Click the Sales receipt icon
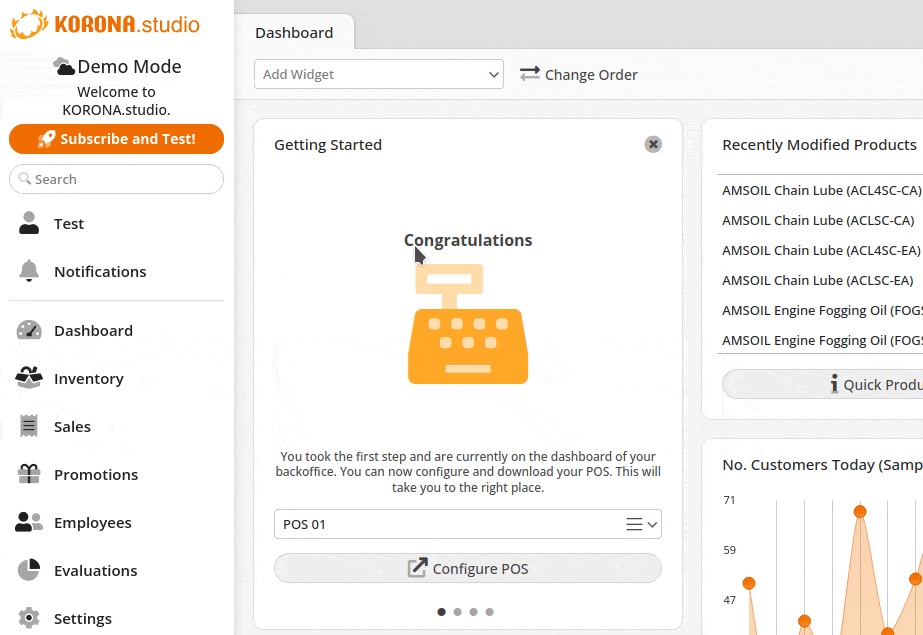Image resolution: width=923 pixels, height=635 pixels. coord(29,426)
